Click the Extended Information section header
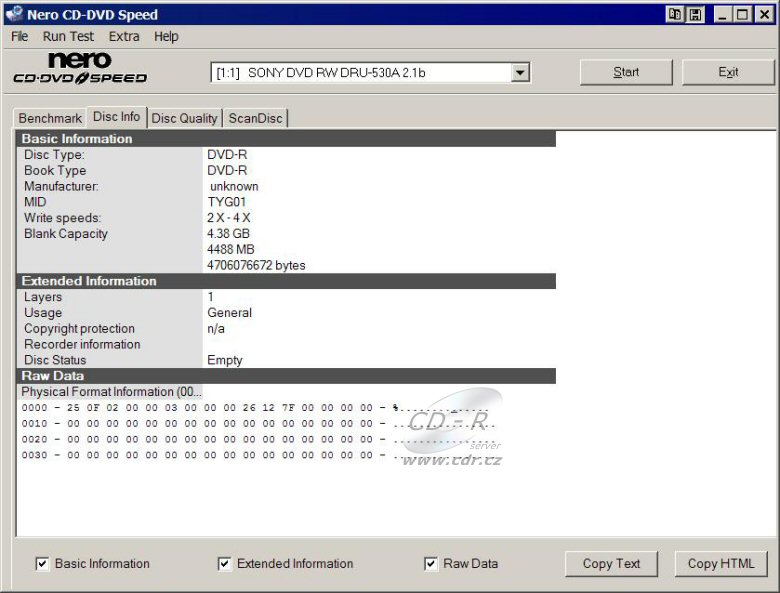 pos(286,281)
